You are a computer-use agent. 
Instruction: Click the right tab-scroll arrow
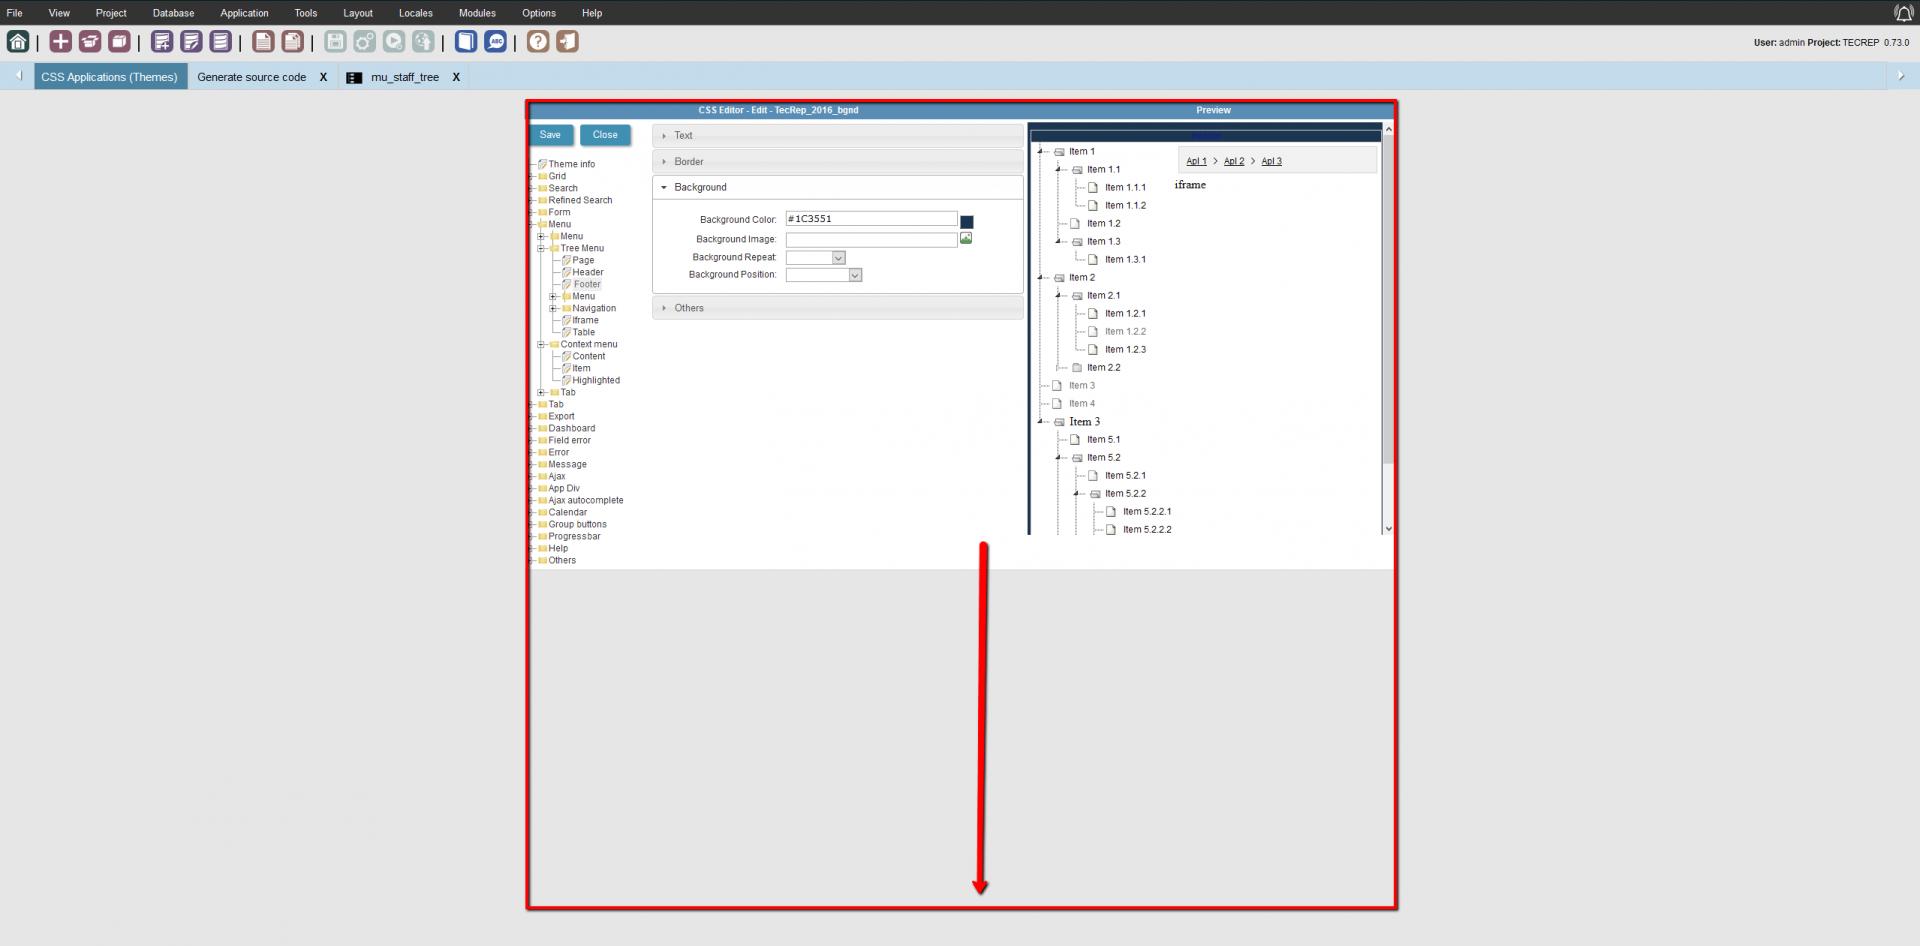tap(1901, 76)
